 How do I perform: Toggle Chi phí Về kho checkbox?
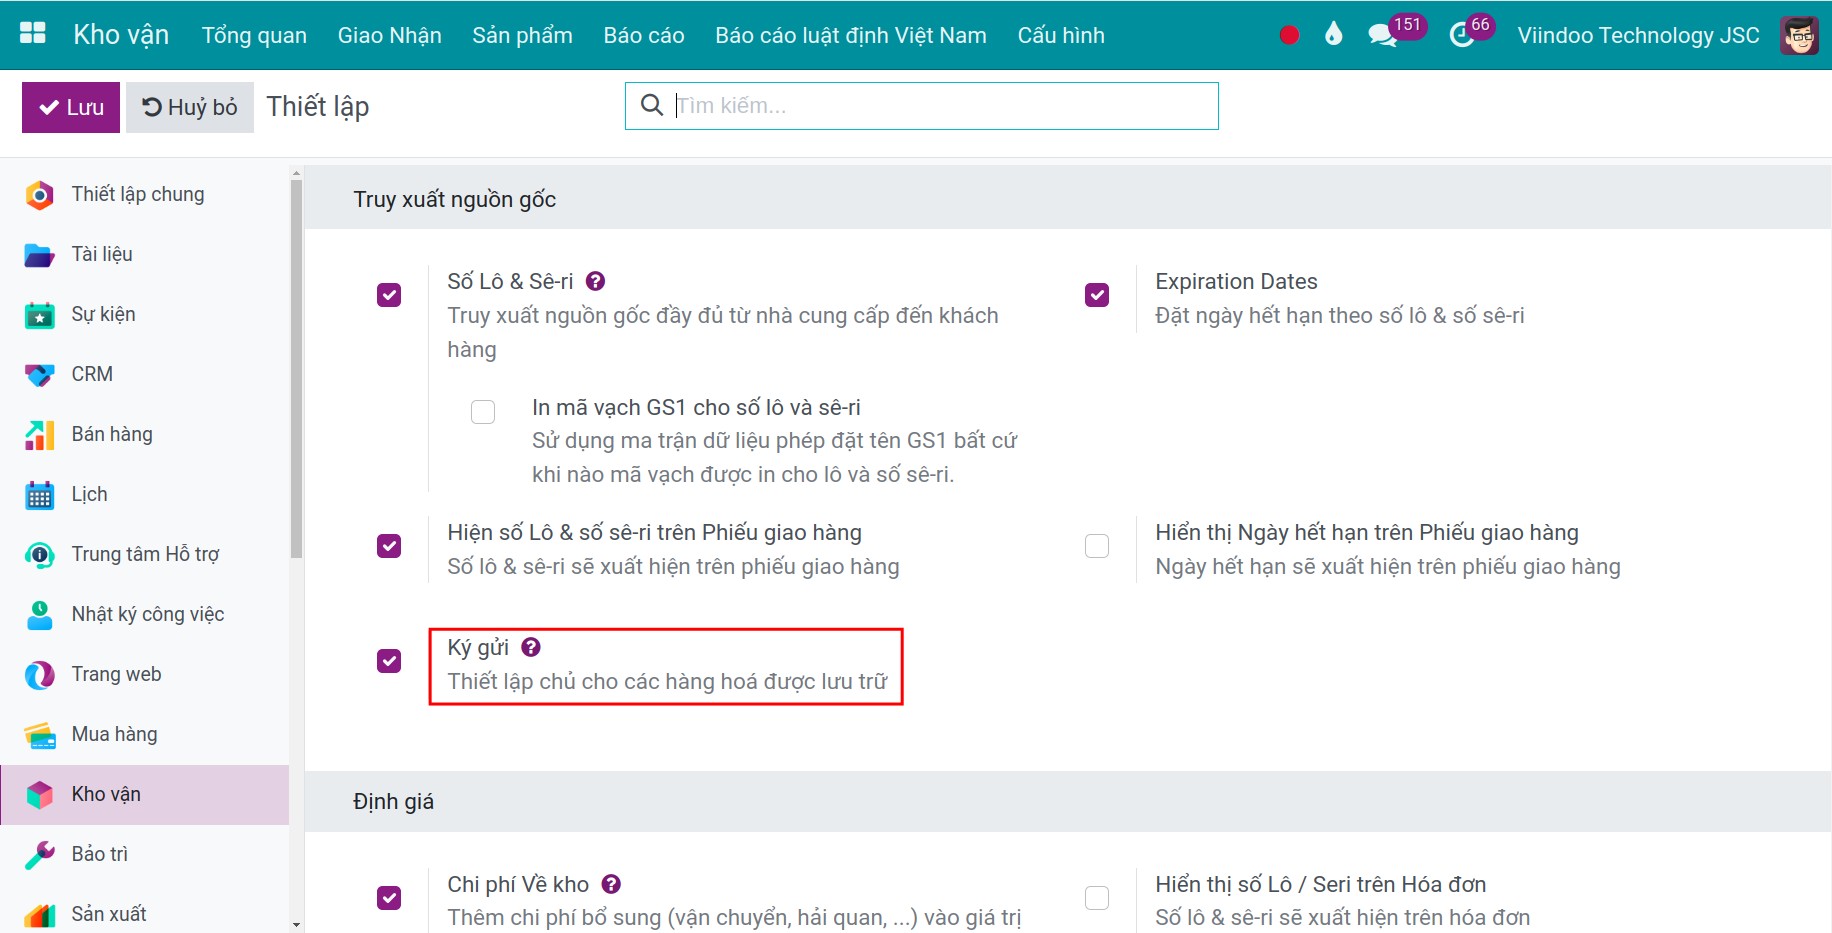coord(389,898)
